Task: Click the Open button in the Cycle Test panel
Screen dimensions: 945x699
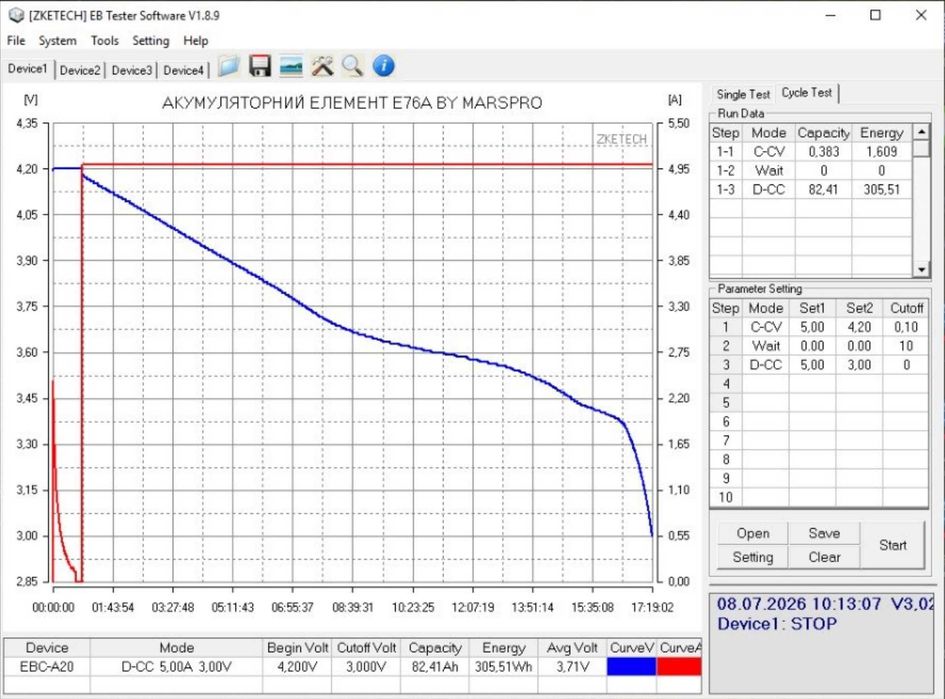Action: tap(753, 533)
